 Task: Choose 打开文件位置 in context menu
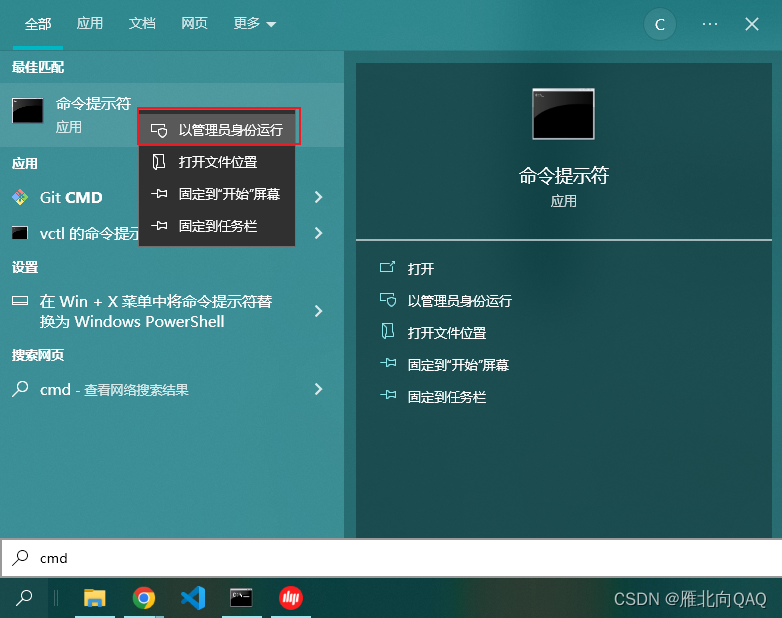[217, 162]
